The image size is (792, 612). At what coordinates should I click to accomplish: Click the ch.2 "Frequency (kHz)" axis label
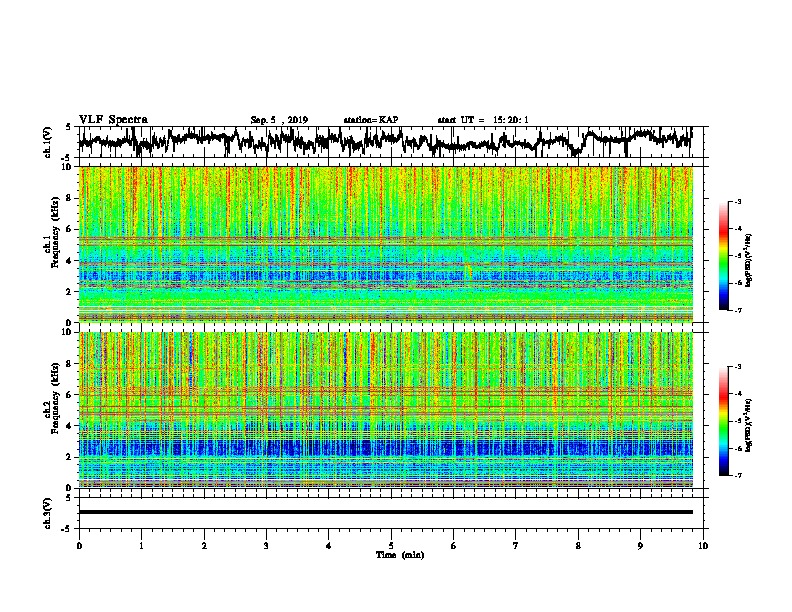[x=54, y=398]
